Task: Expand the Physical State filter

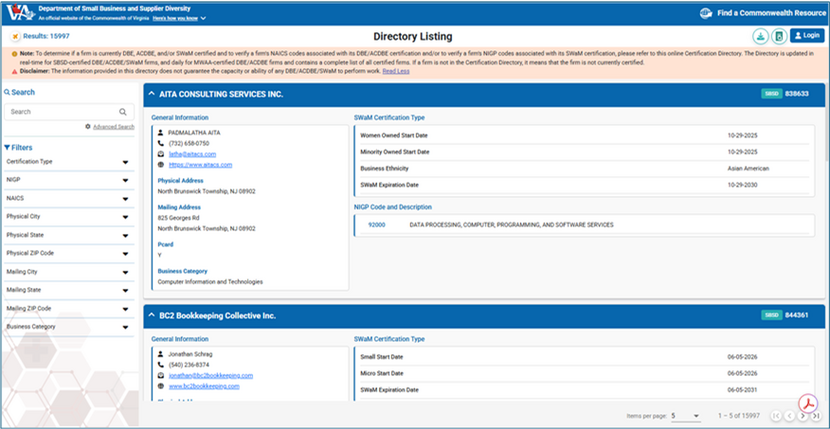Action: tap(69, 235)
